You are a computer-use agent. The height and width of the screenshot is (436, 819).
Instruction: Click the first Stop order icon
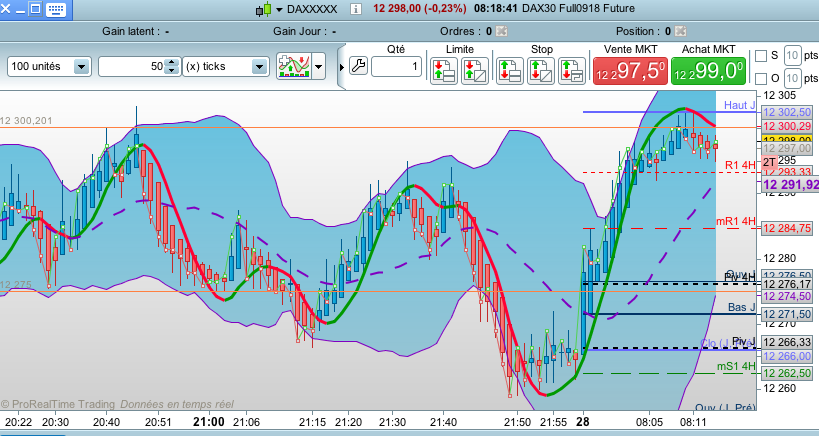tap(510, 70)
